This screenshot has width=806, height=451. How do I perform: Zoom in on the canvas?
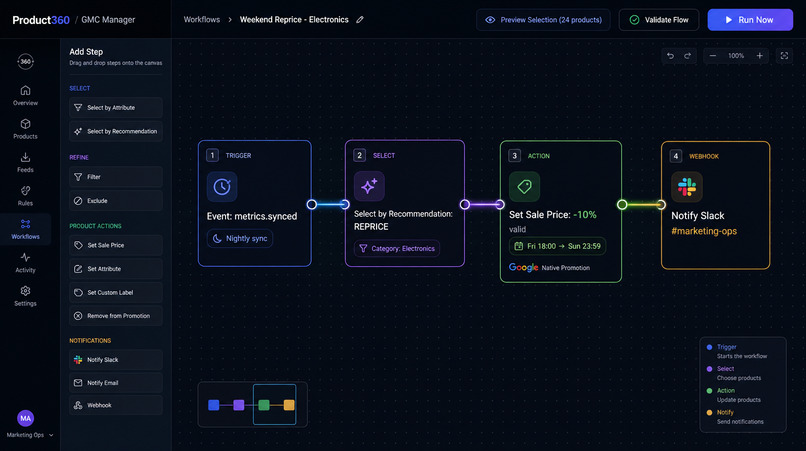point(760,56)
